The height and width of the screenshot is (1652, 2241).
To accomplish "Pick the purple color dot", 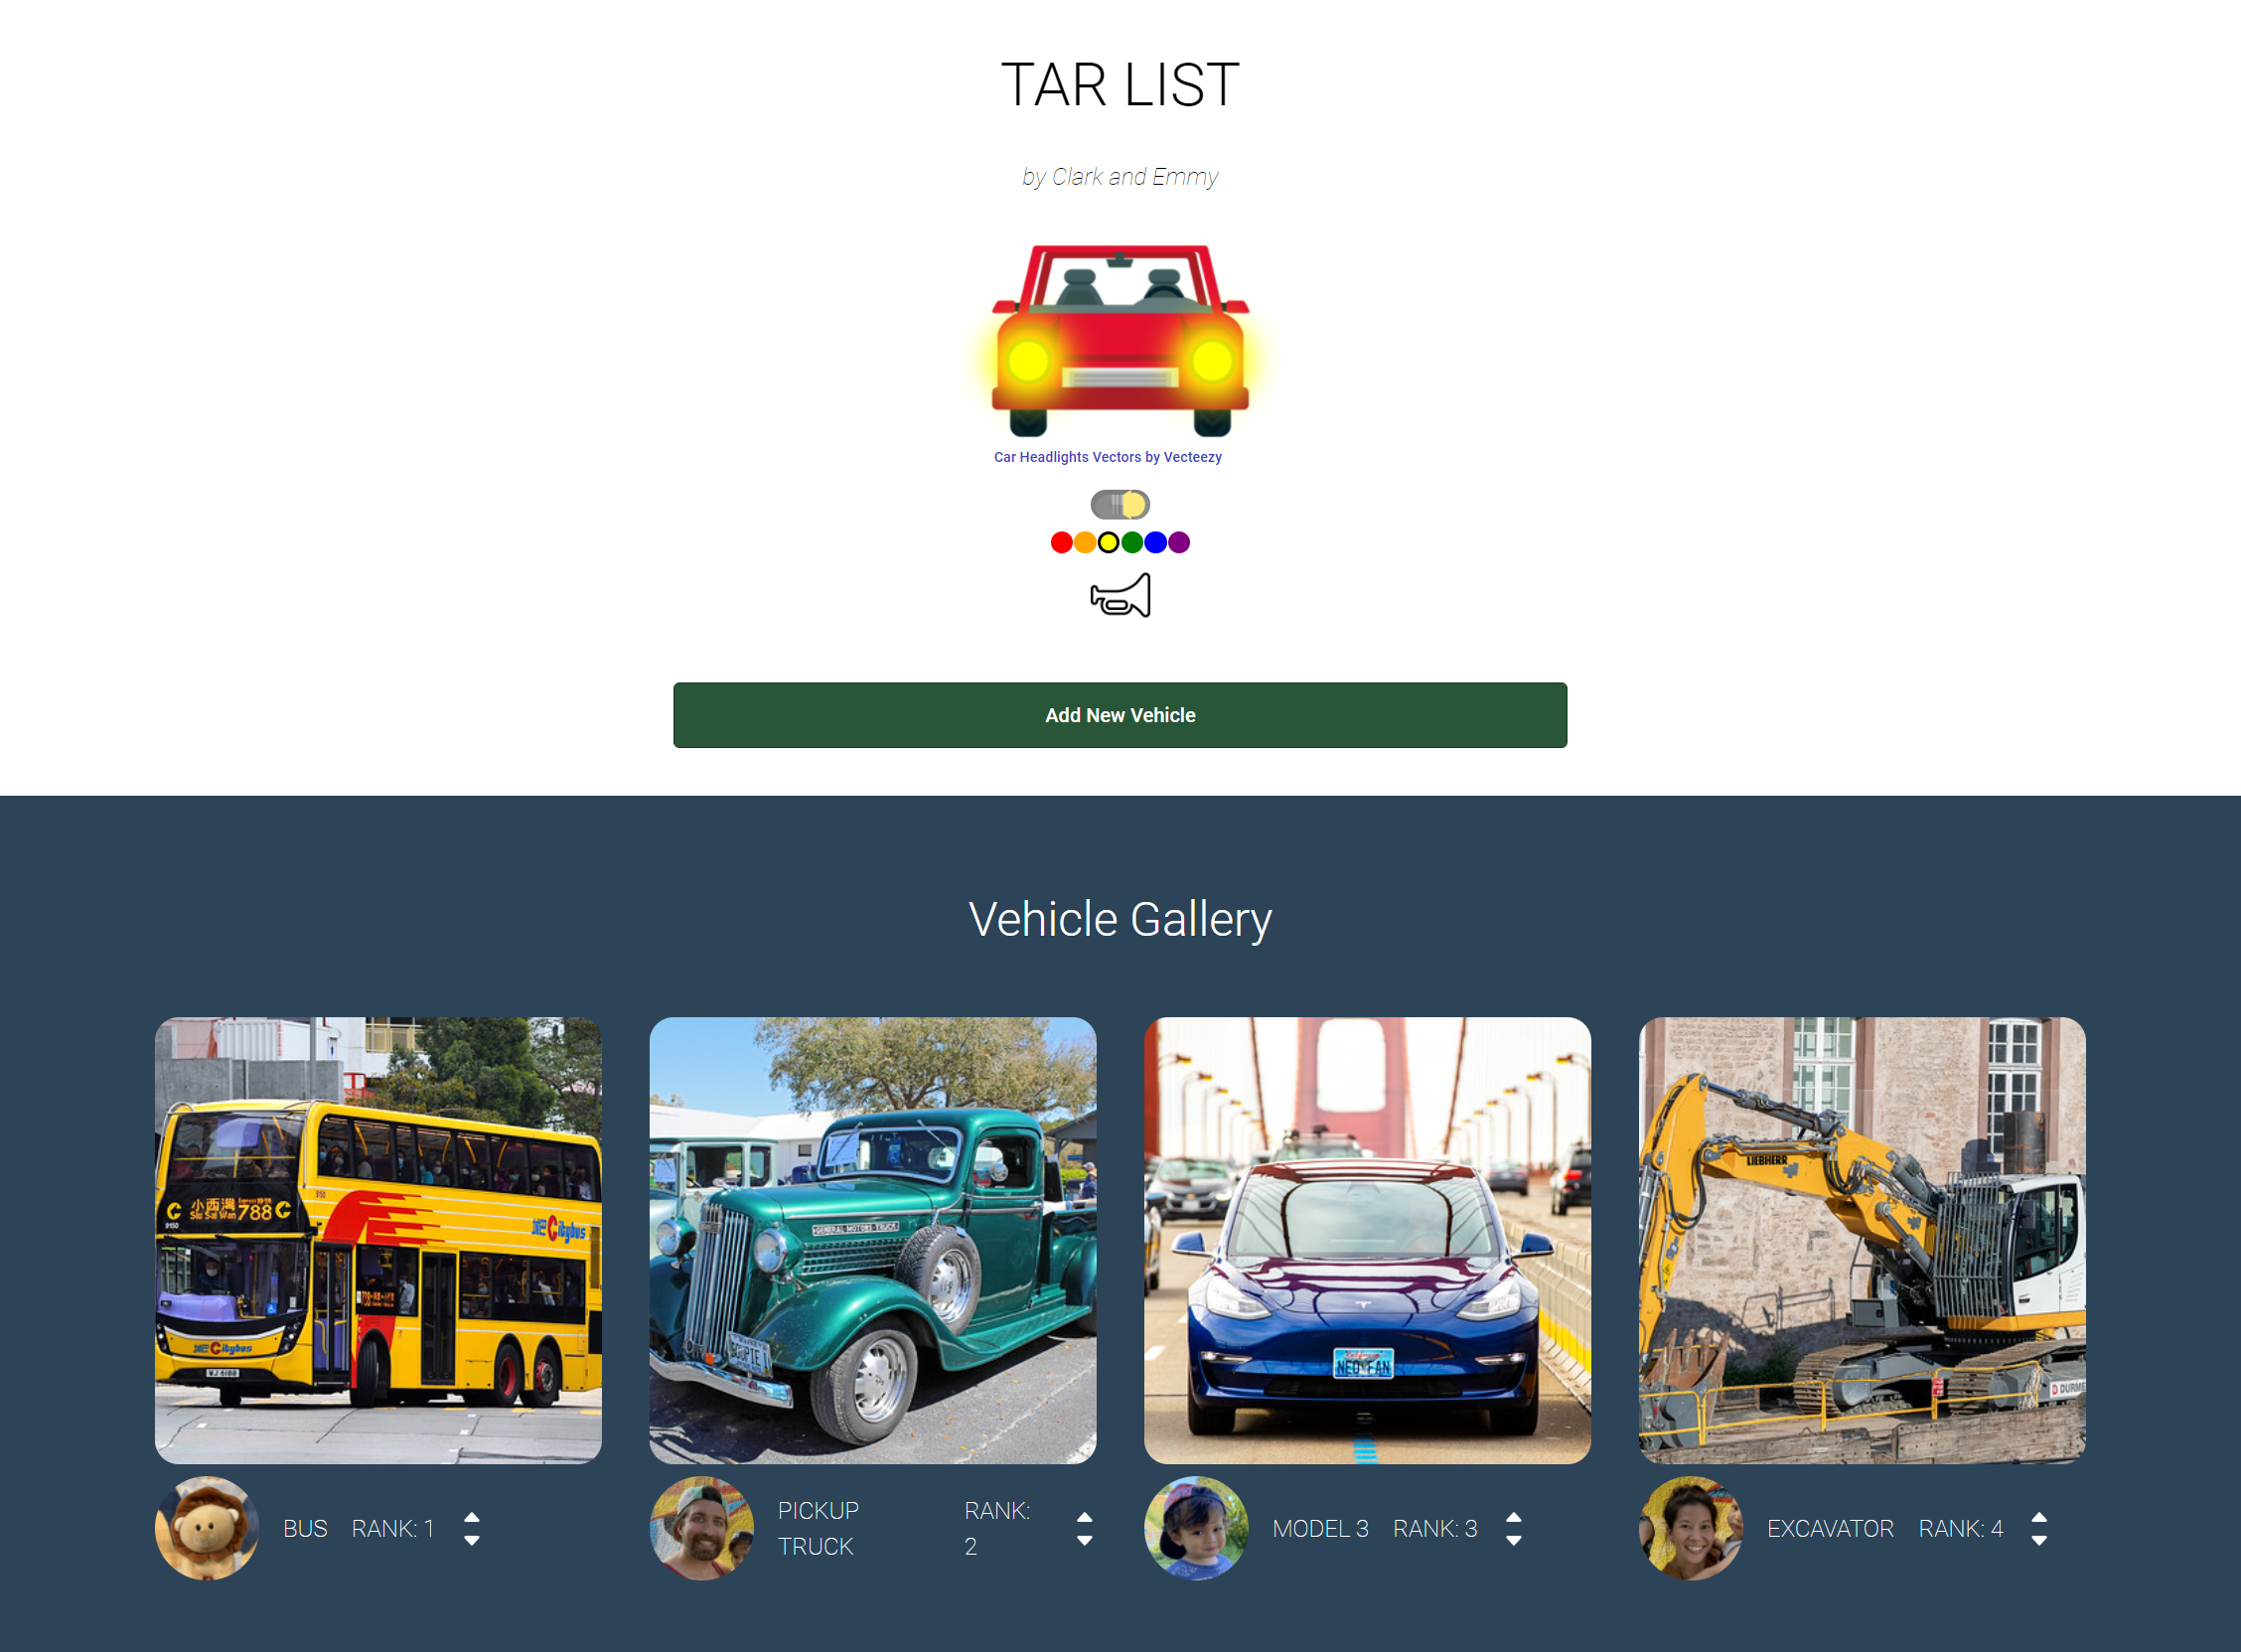I will [x=1179, y=542].
